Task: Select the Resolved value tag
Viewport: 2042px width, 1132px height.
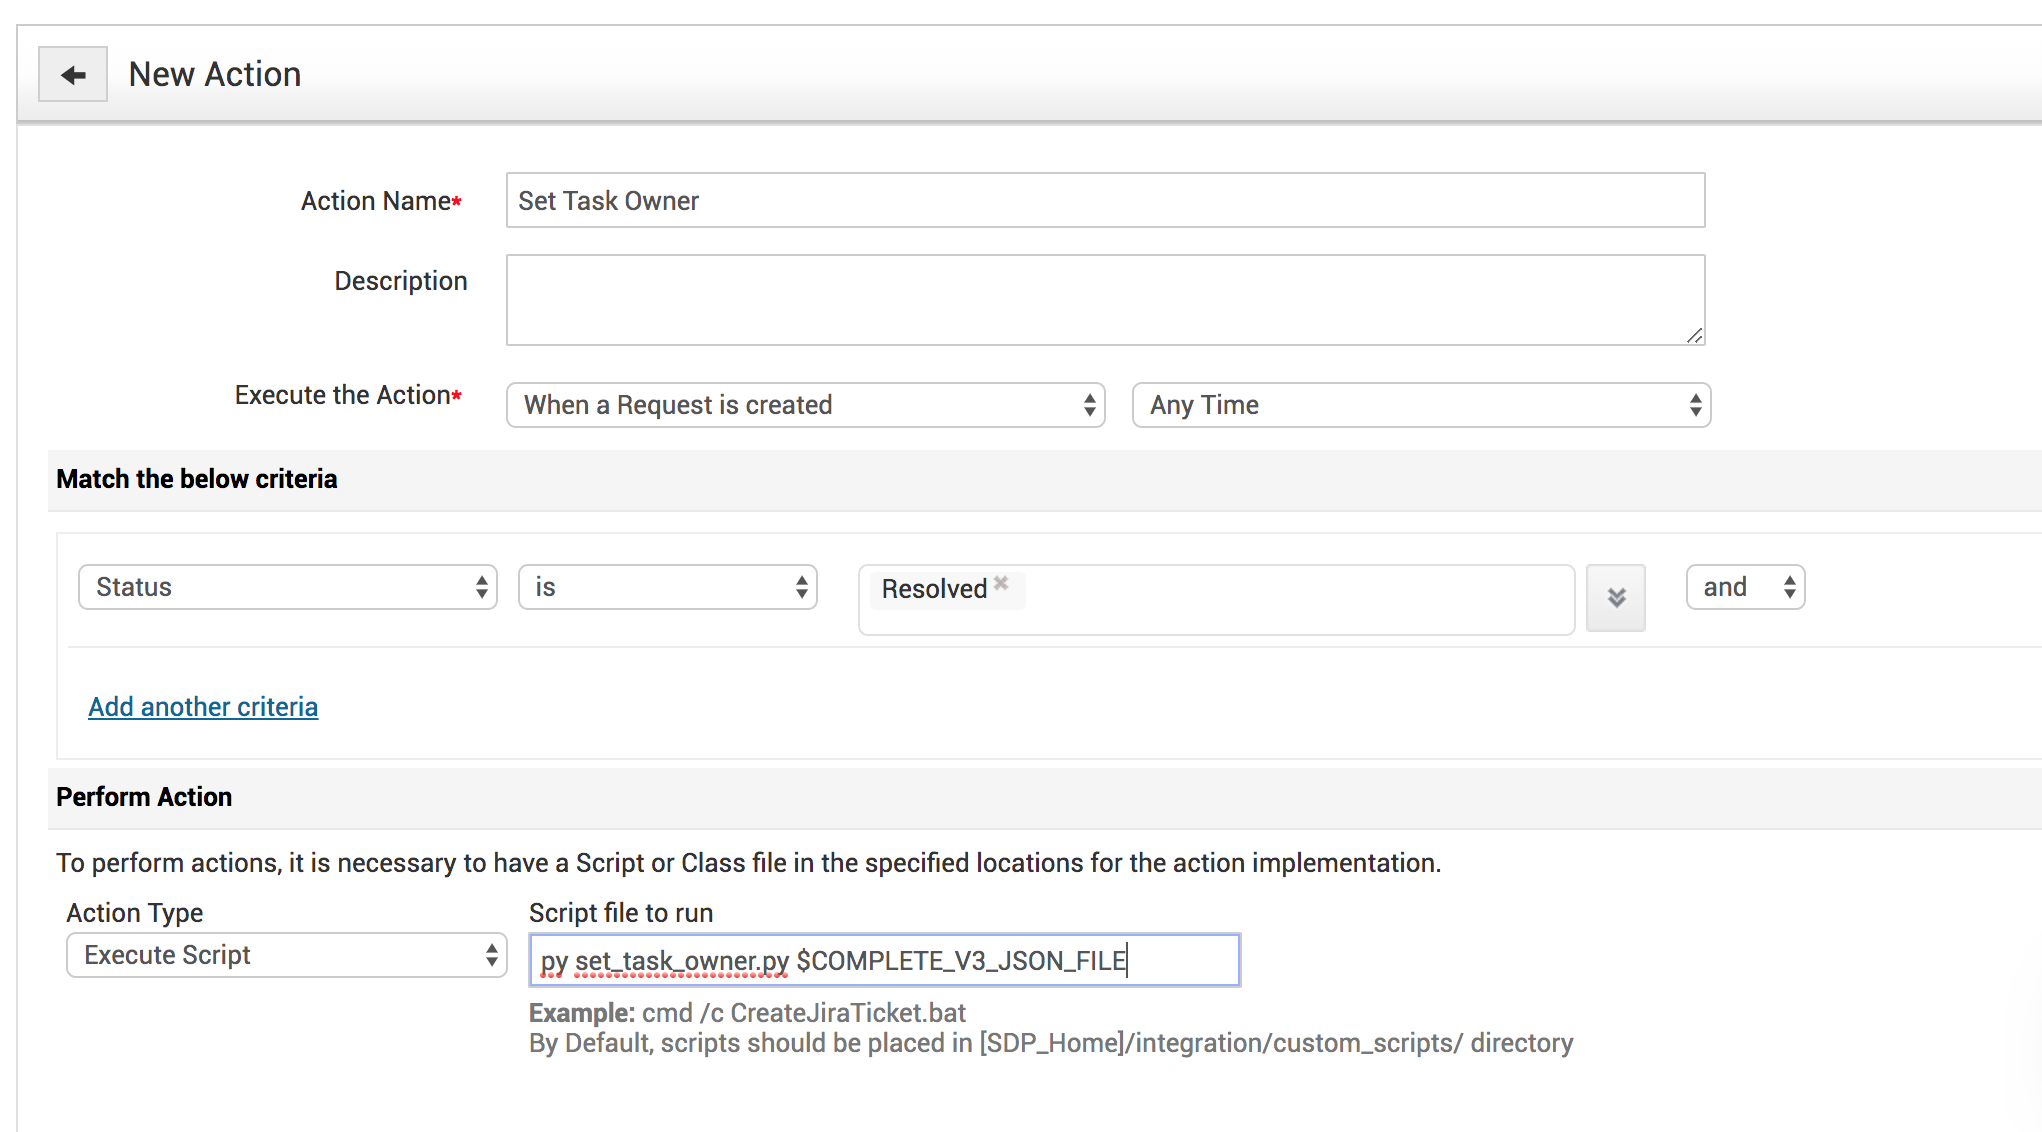Action: tap(934, 589)
